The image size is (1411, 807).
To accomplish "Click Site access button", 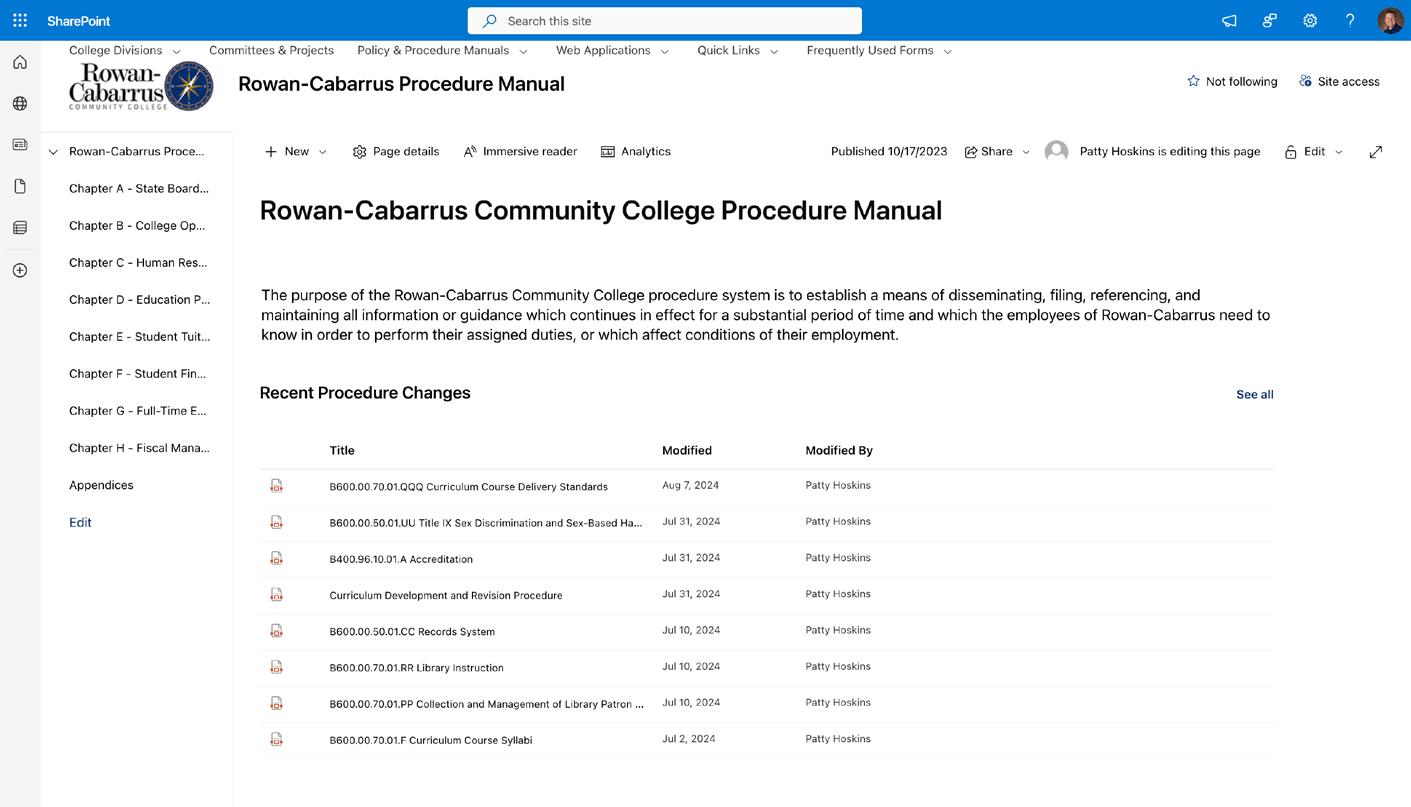I will click(1339, 82).
